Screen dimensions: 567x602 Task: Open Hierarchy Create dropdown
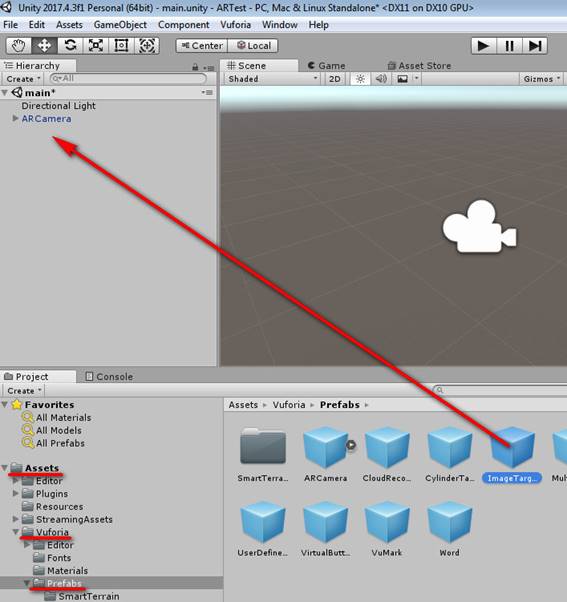[23, 79]
